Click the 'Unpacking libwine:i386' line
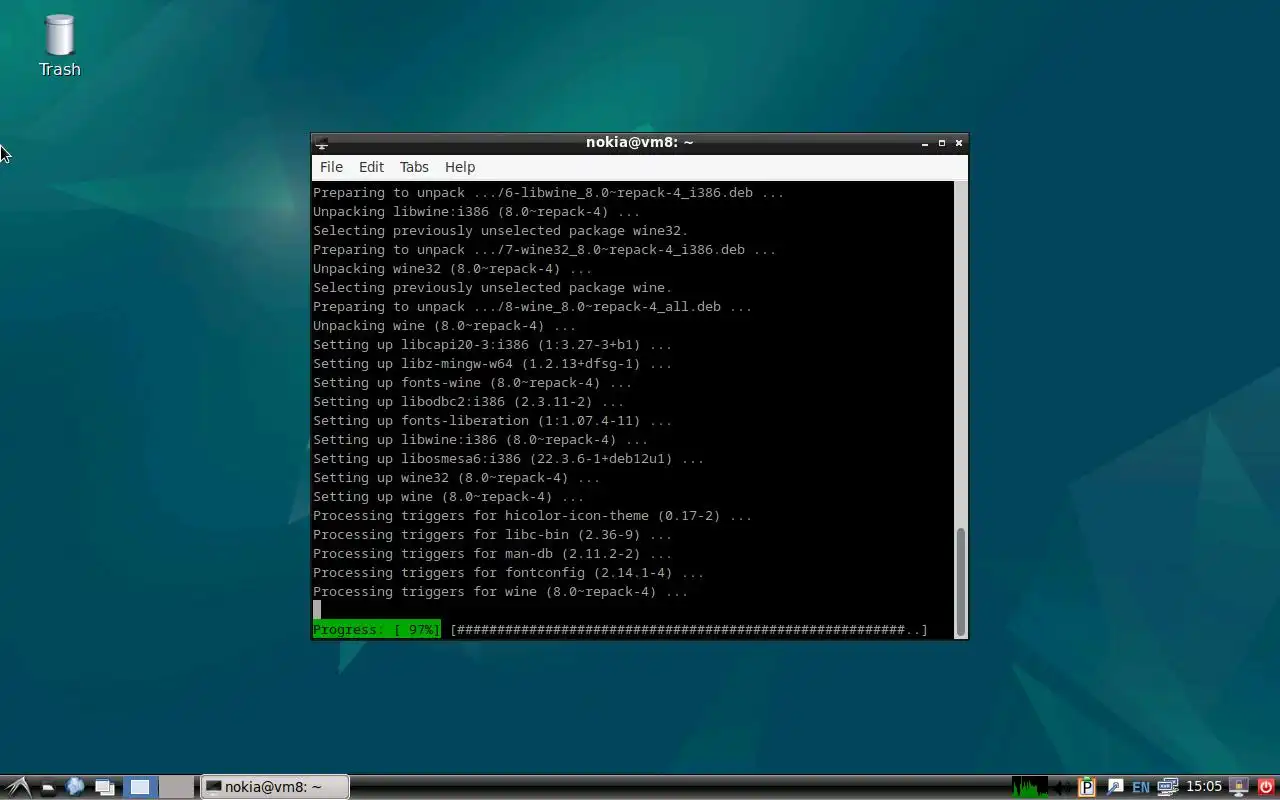The height and width of the screenshot is (800, 1280). click(x=477, y=212)
